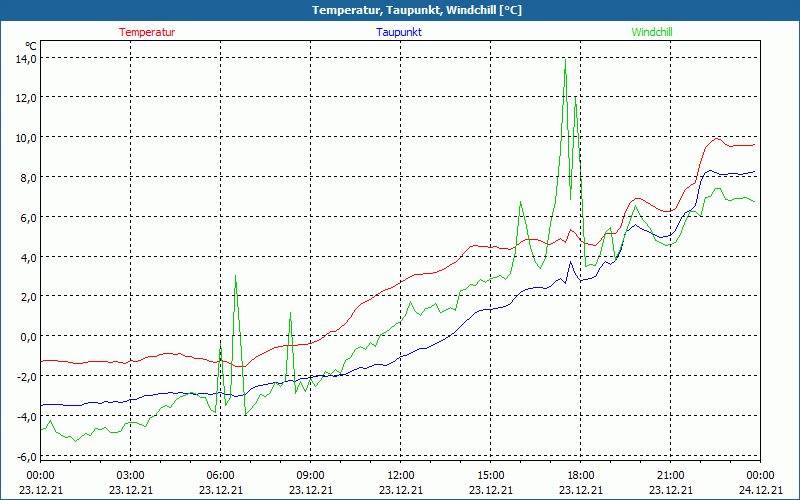Select the 12:00 time label on the x-axis
The image size is (800, 500).
400,475
